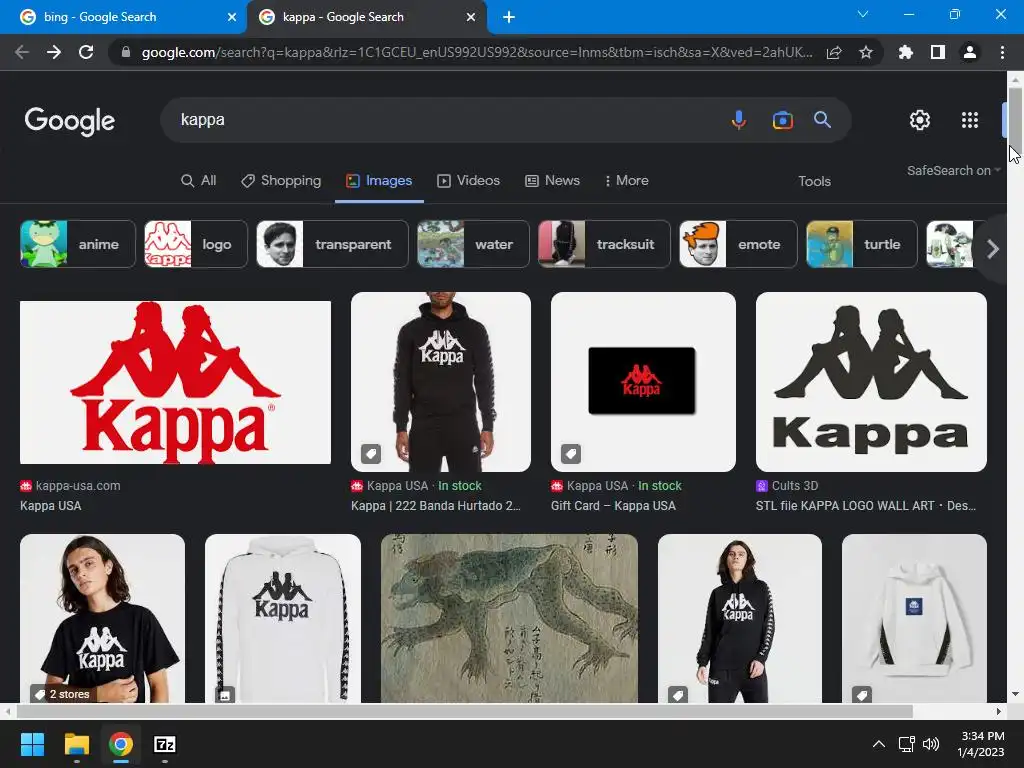
Task: Show hidden system tray icons
Action: pos(879,744)
